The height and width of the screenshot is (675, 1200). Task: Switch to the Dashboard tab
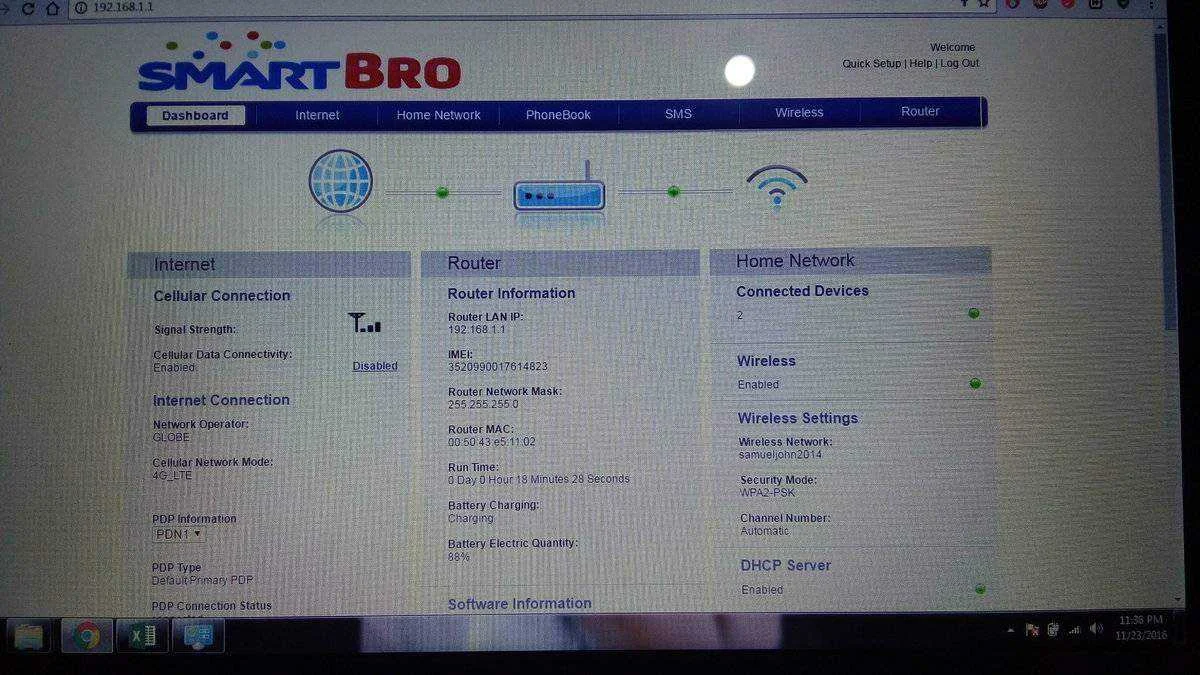click(x=195, y=115)
